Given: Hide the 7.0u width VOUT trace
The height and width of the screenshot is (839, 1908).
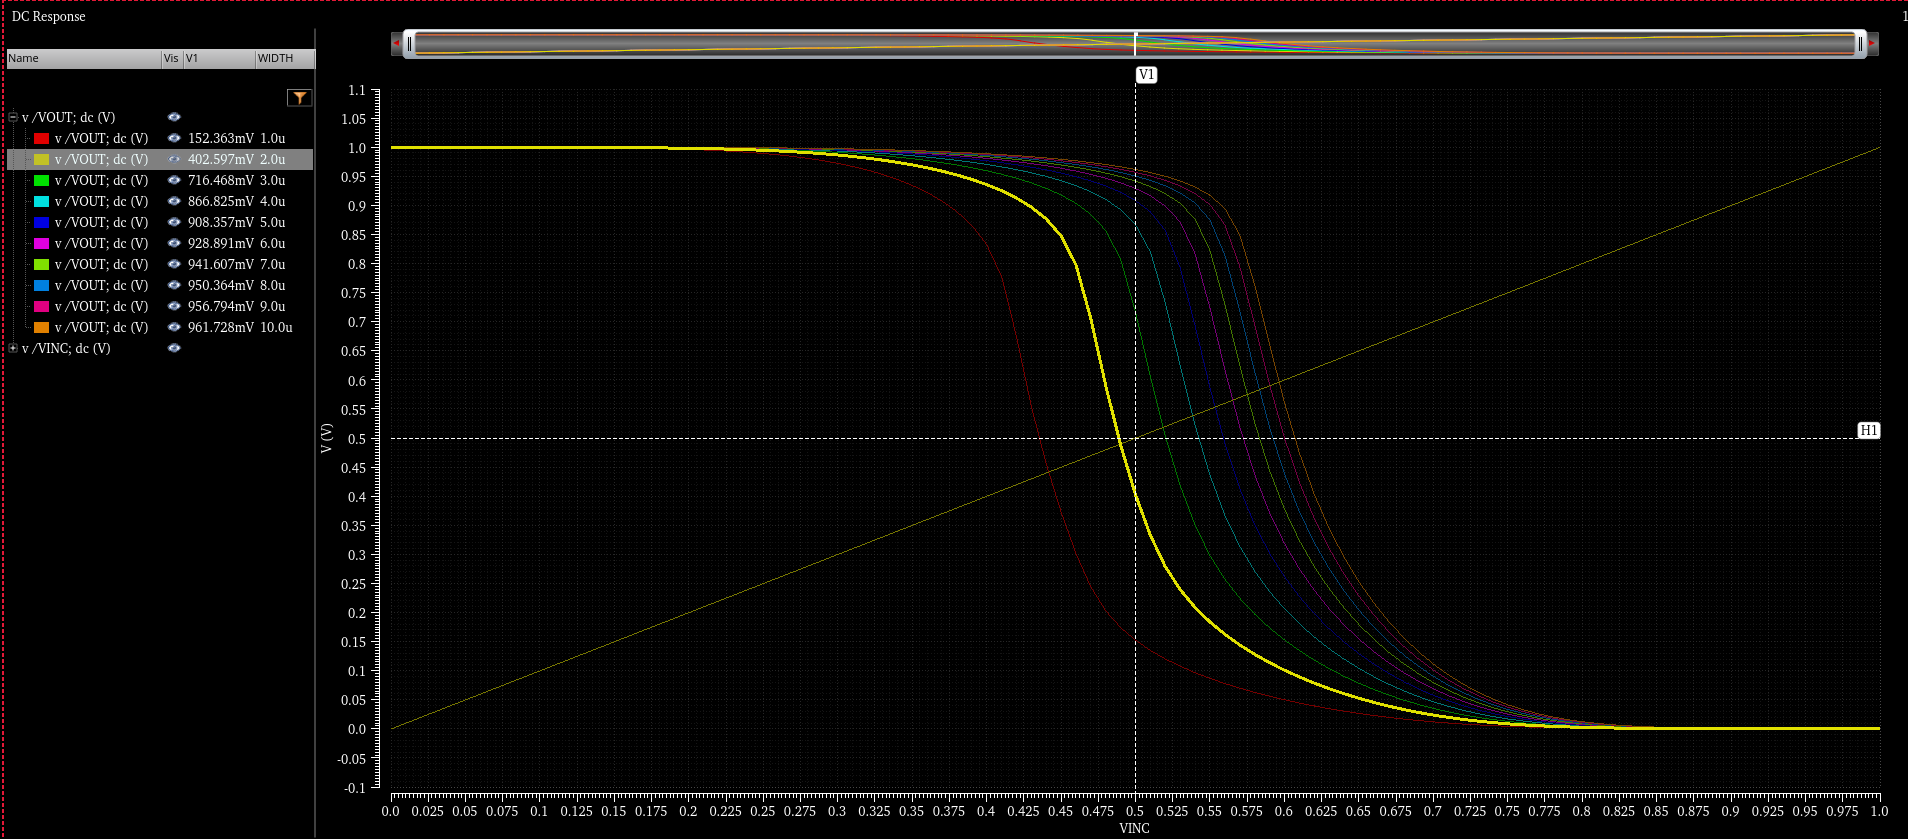Looking at the screenshot, I should [174, 264].
